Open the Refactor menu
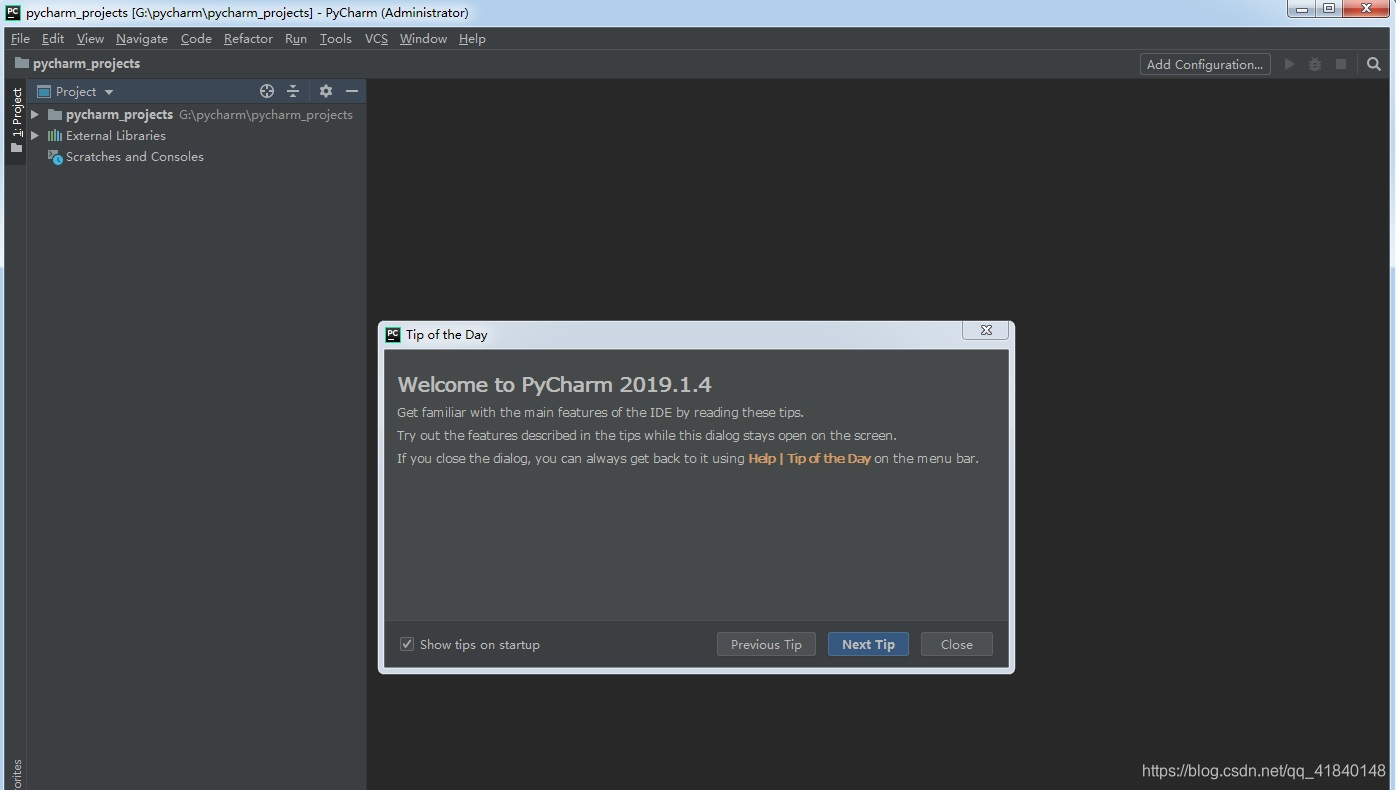The height and width of the screenshot is (790, 1396). pyautogui.click(x=248, y=39)
